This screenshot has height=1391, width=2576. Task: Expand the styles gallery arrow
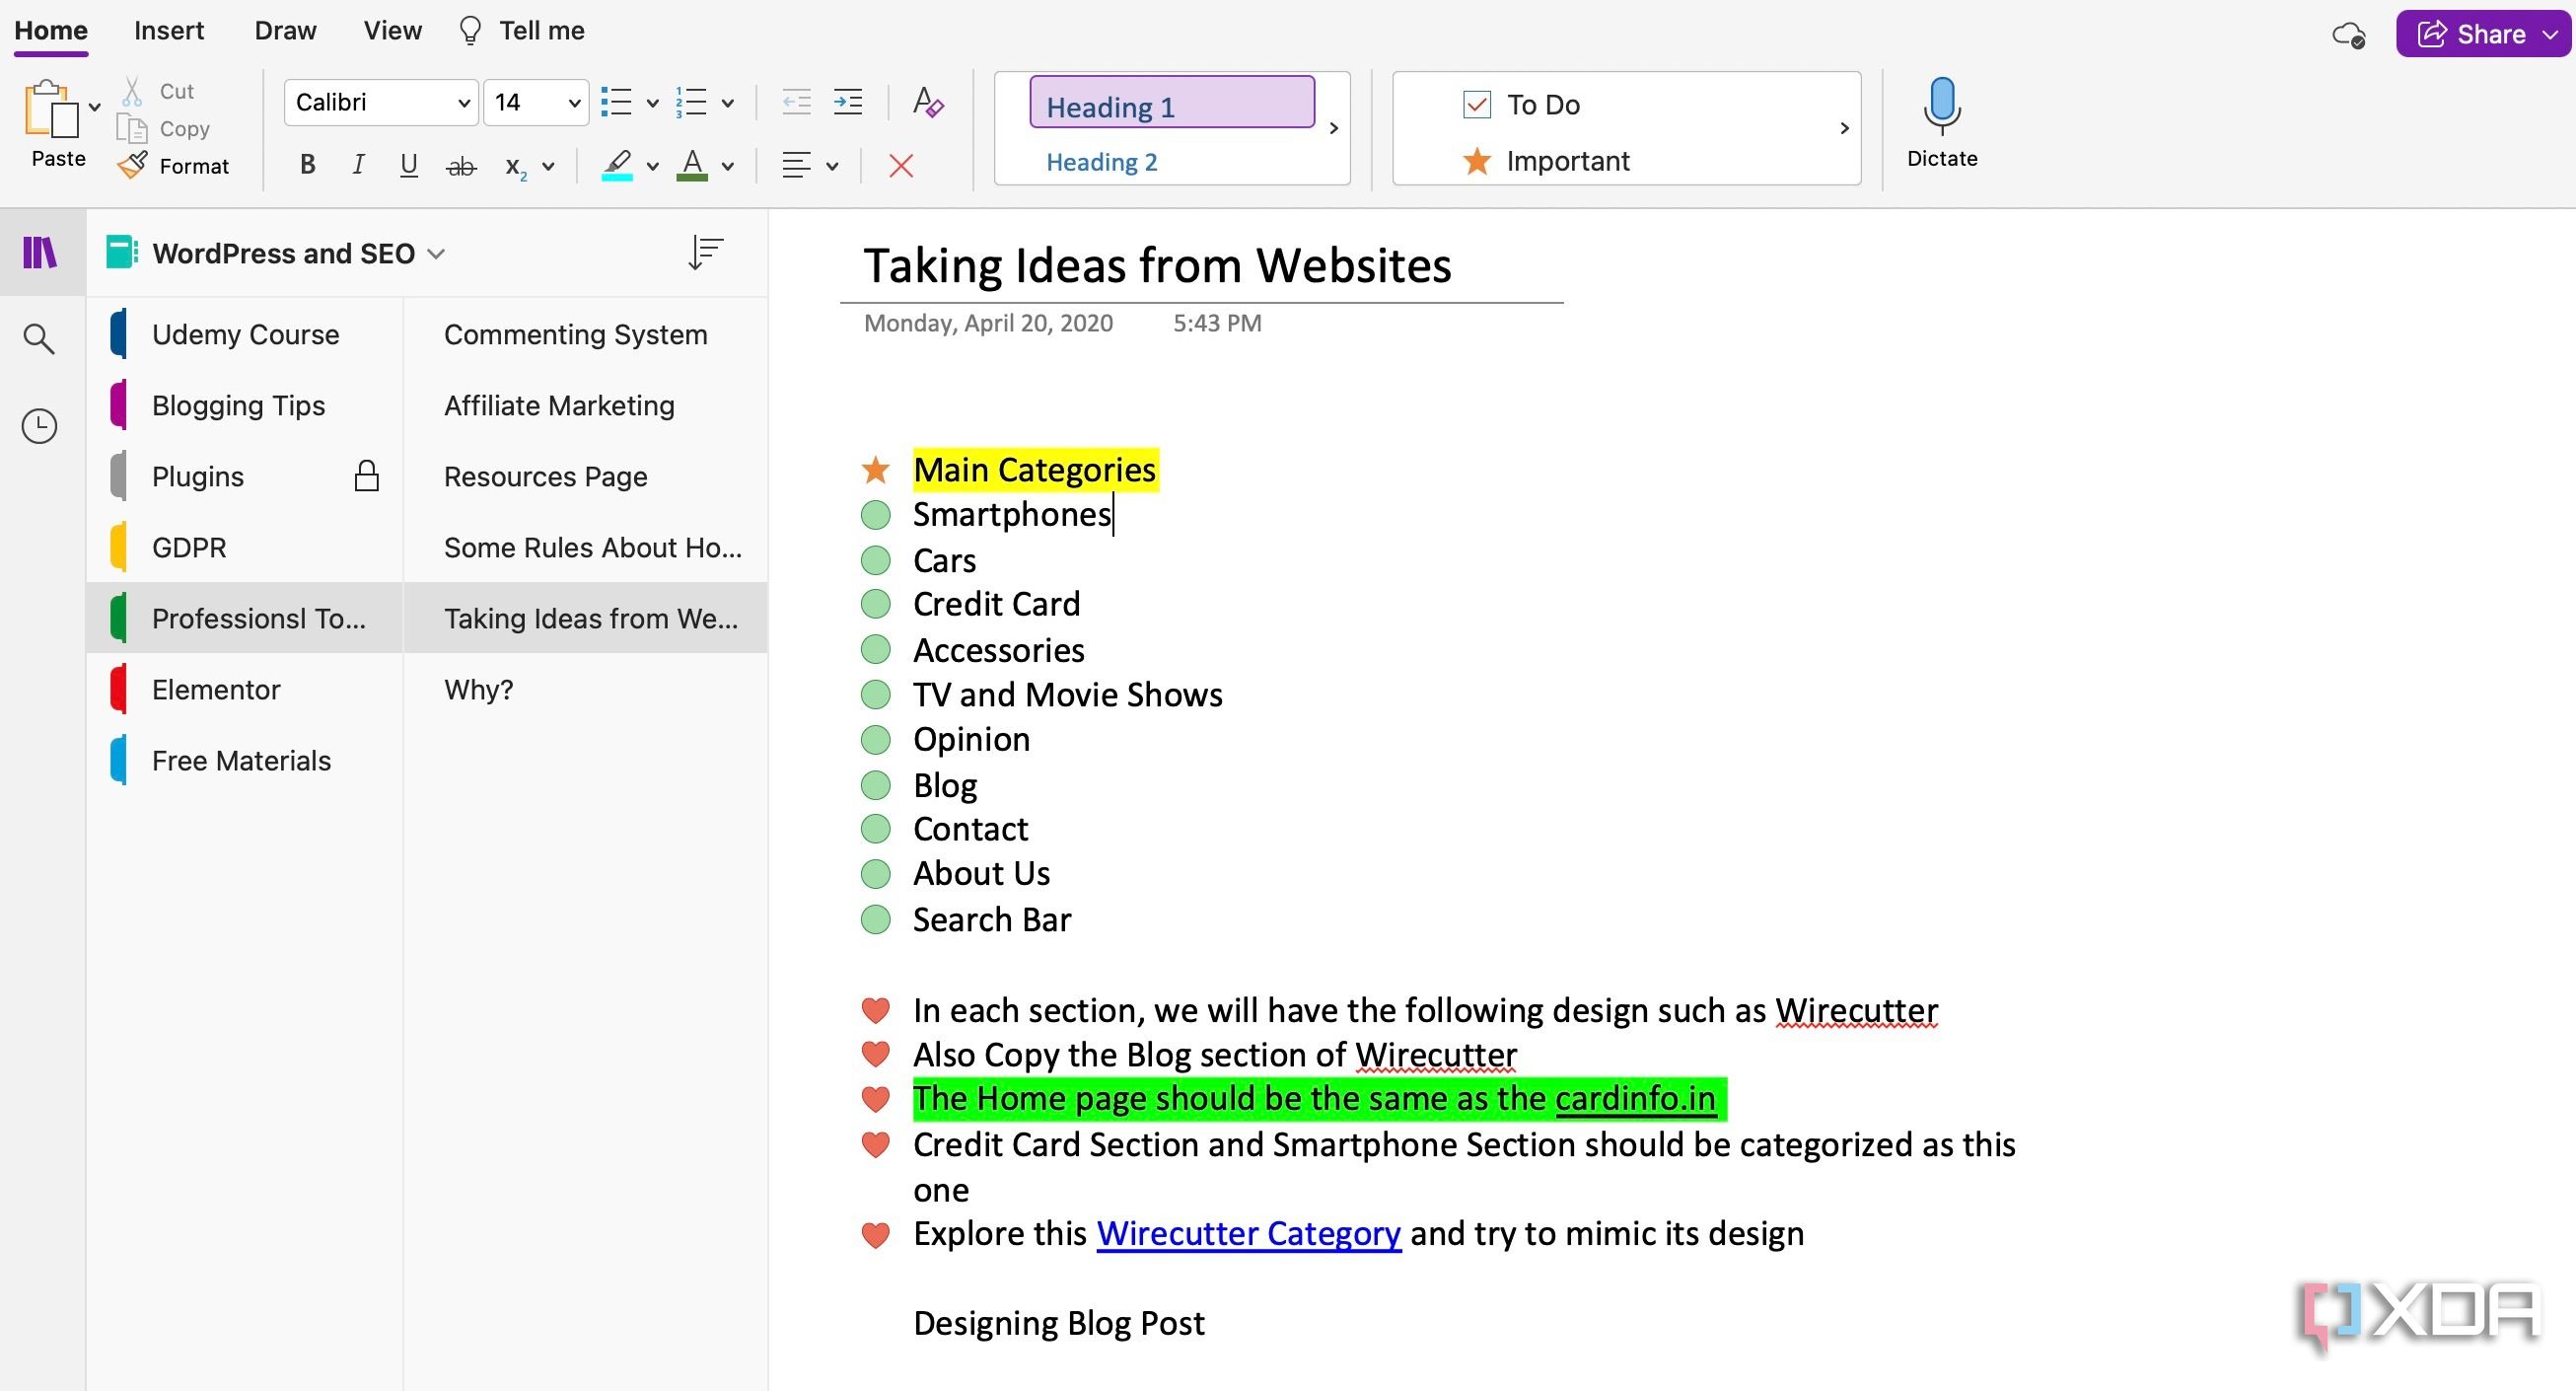[1333, 128]
